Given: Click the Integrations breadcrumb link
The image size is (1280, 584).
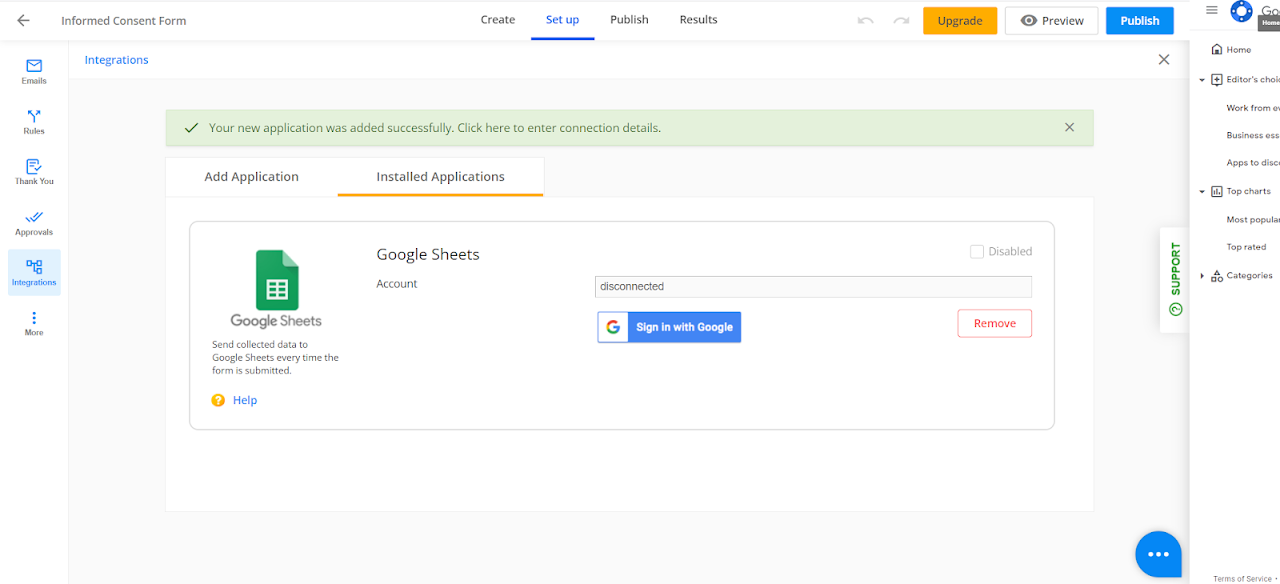Looking at the screenshot, I should (116, 60).
